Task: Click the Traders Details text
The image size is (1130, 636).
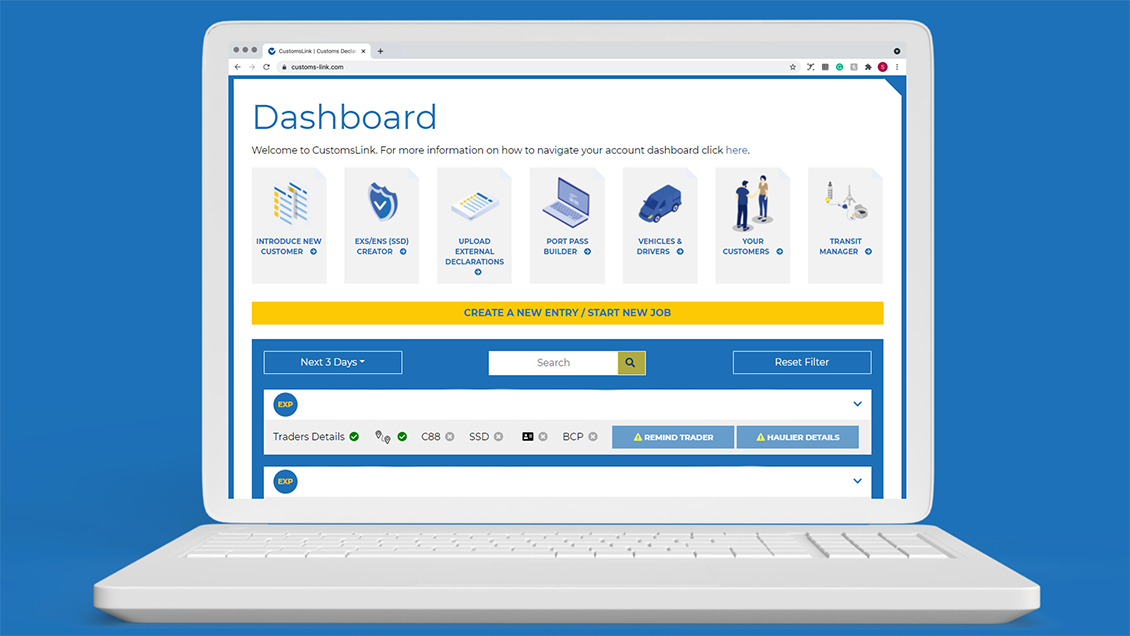Action: [x=308, y=436]
